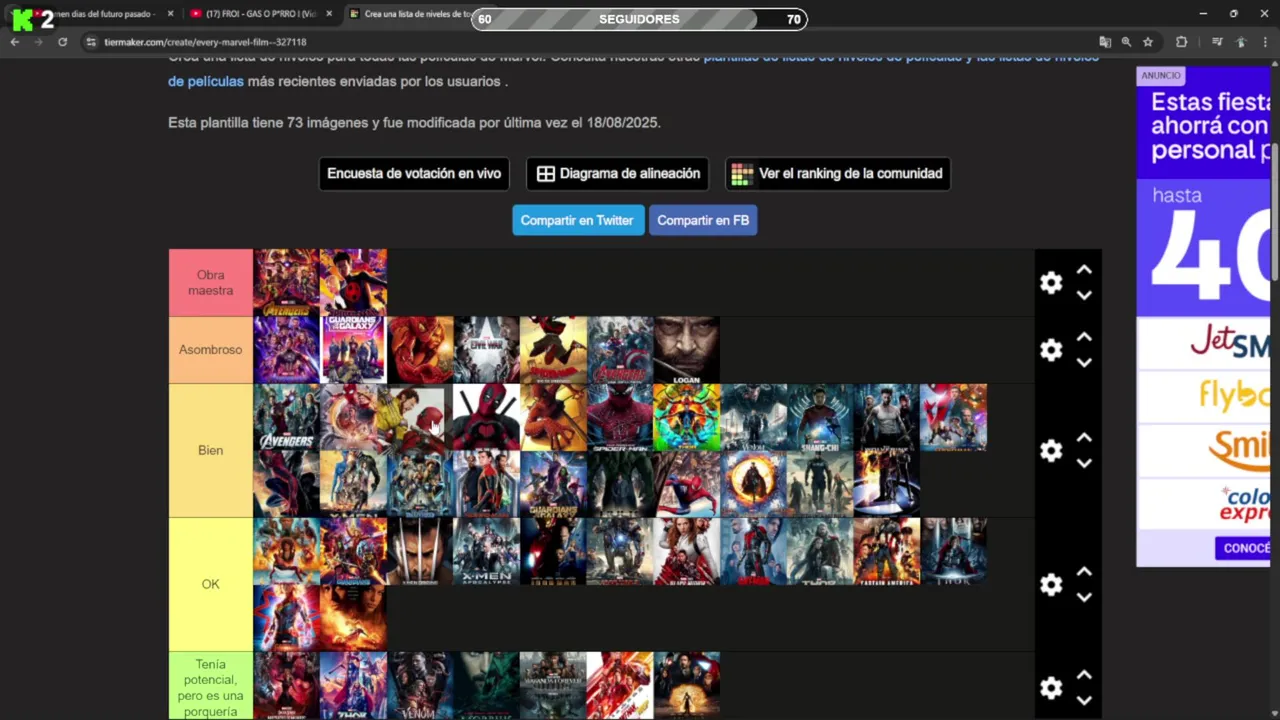Move Obra maestra row up with arrow
Screen dimensions: 1280x720
point(1084,270)
